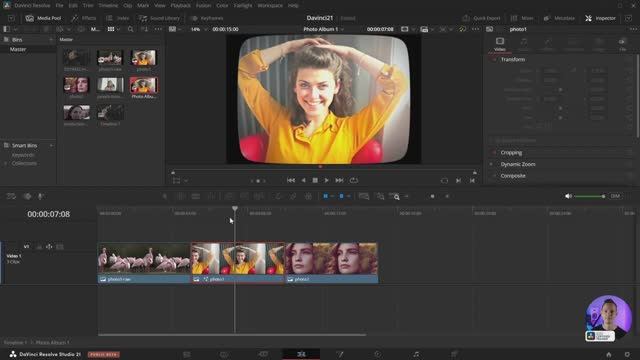Click the flag marker button

[325, 196]
